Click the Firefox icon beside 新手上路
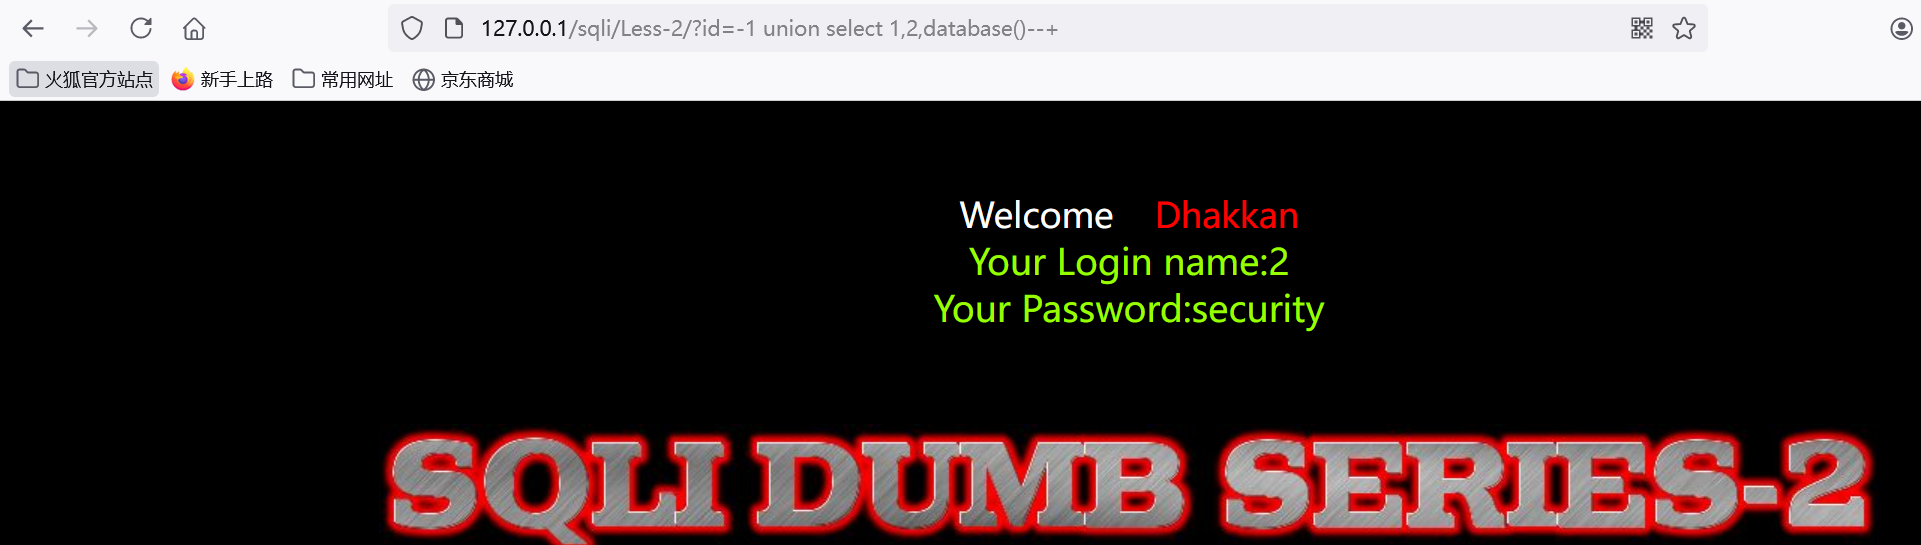This screenshot has width=1921, height=545. (182, 79)
